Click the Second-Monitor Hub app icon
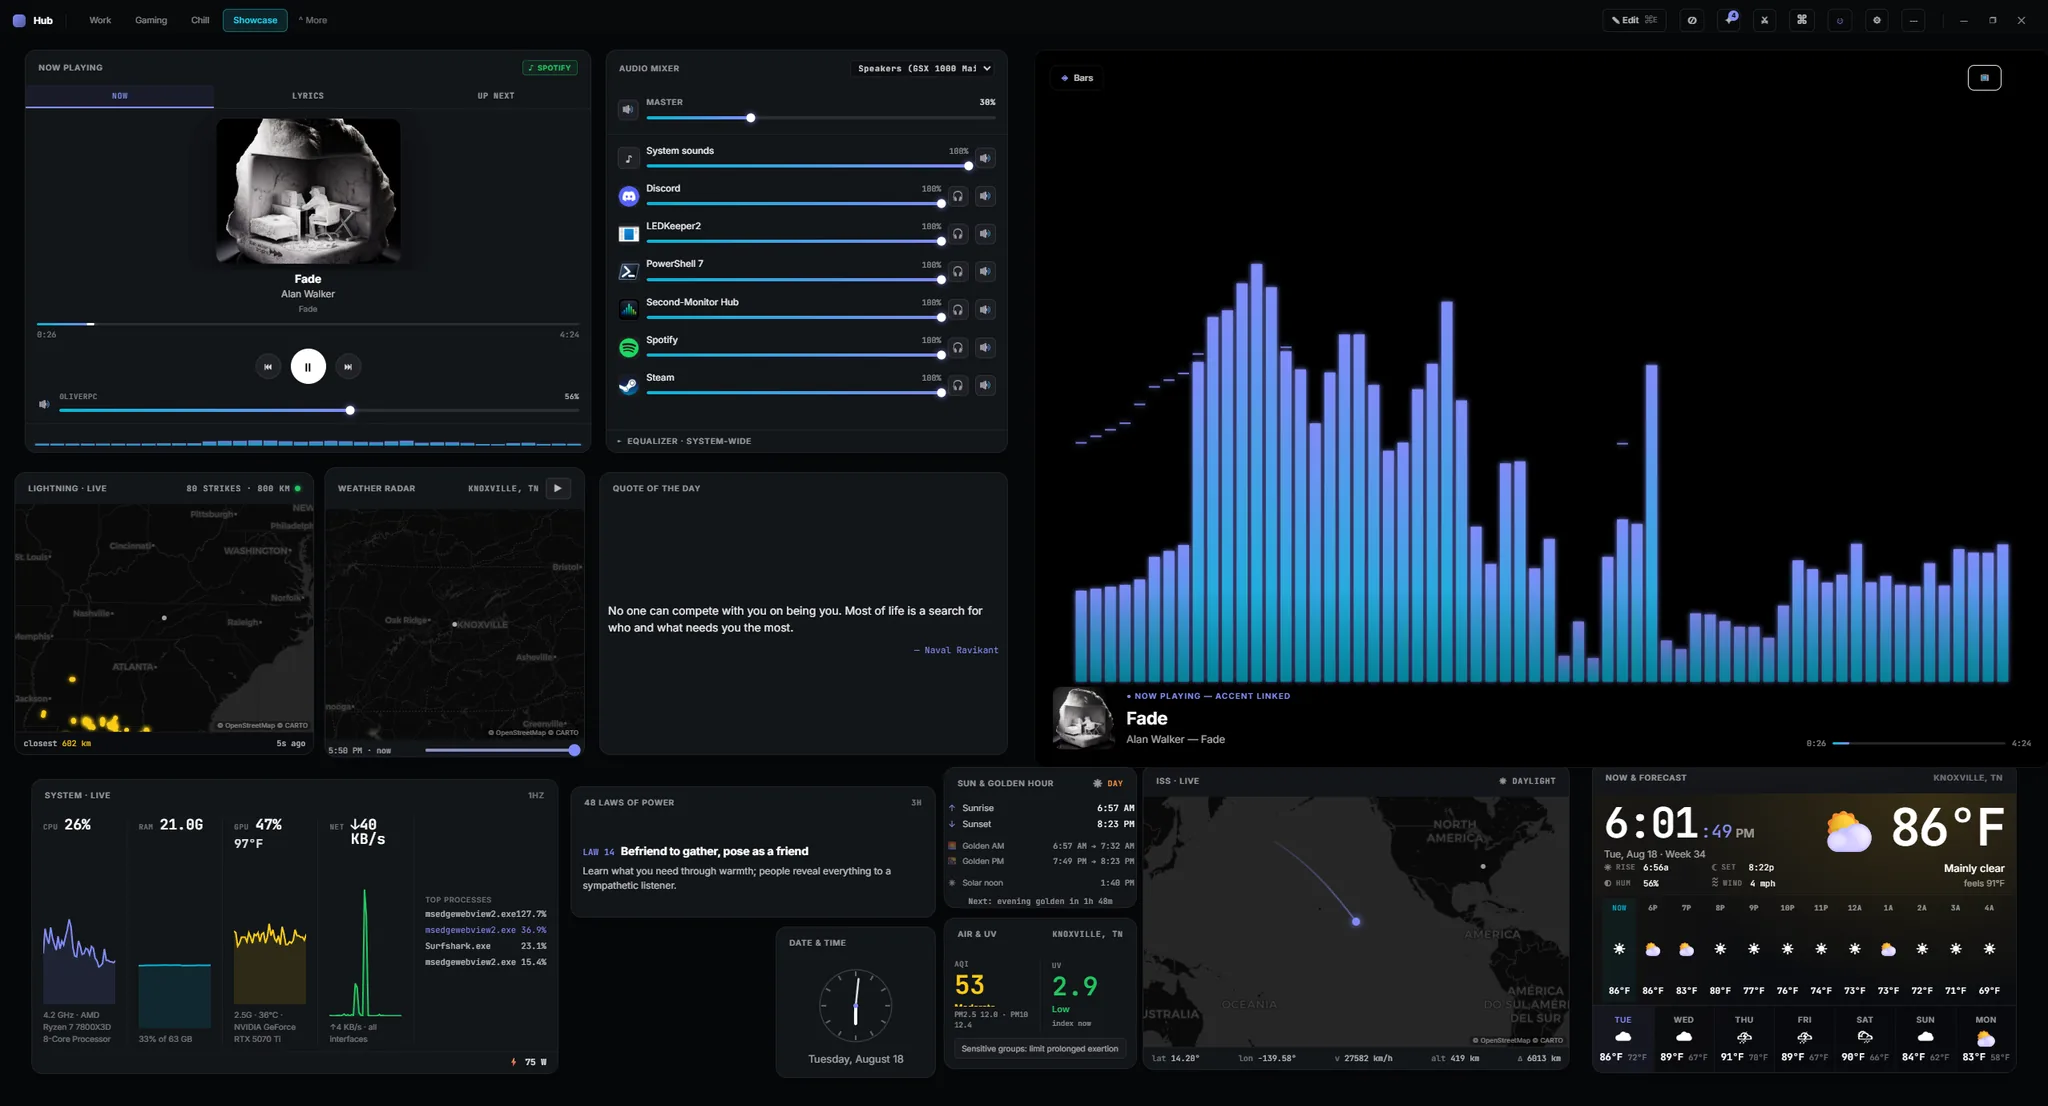This screenshot has height=1106, width=2048. 628,310
